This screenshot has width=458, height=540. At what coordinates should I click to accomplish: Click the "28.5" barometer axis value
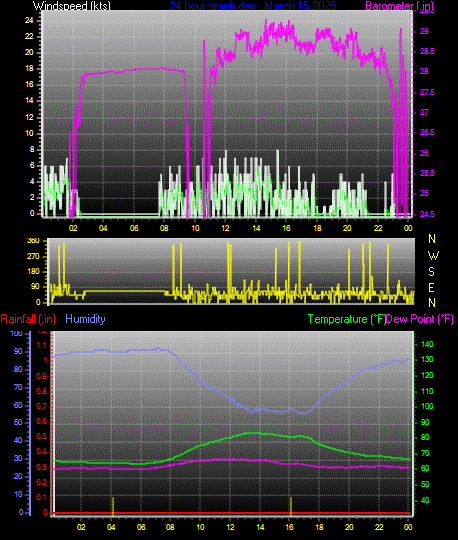click(427, 52)
